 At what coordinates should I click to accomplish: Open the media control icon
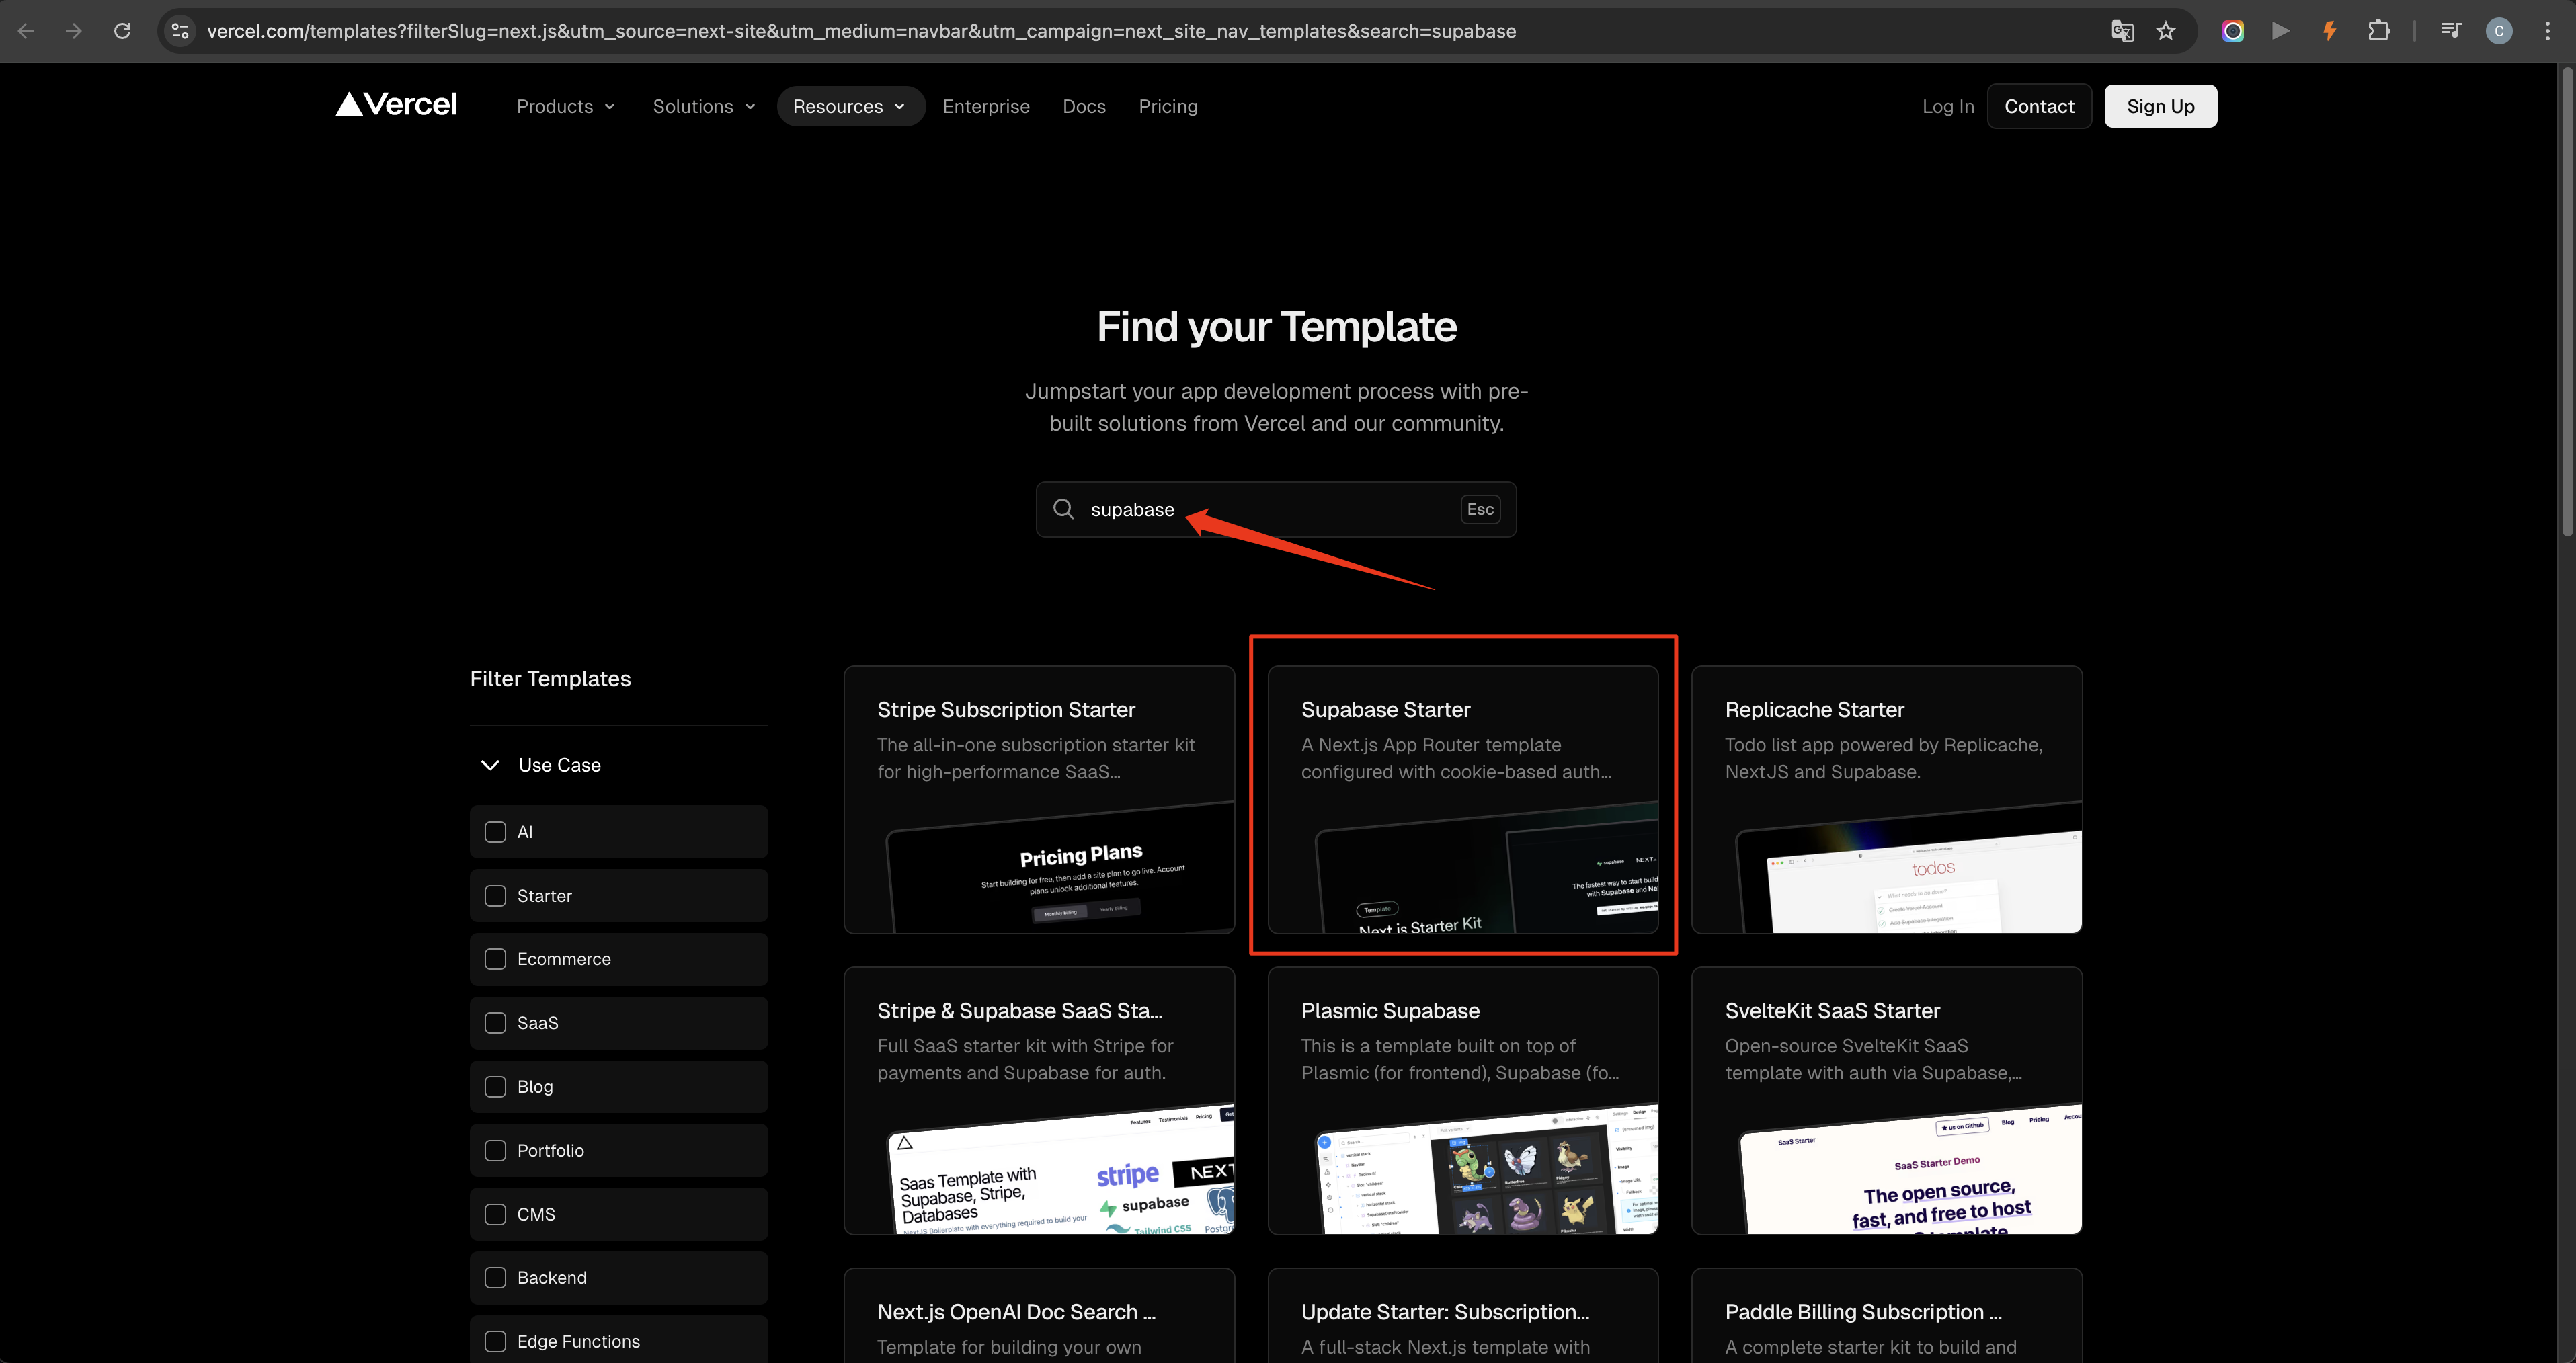click(x=2450, y=31)
